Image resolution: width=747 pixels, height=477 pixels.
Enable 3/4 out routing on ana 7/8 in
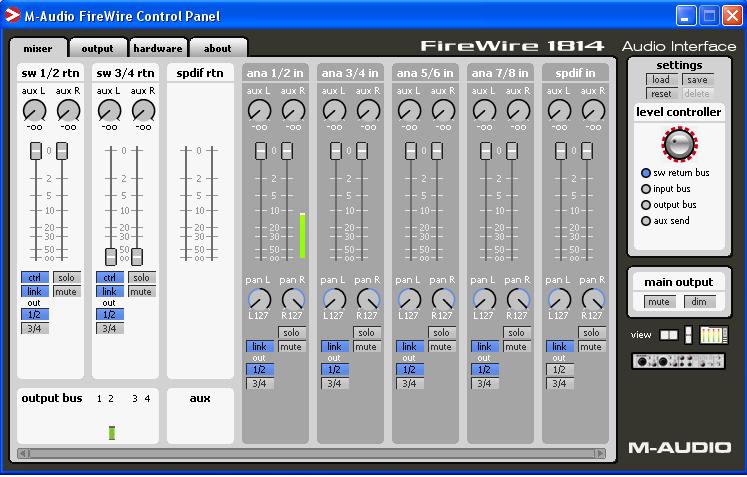(x=485, y=383)
